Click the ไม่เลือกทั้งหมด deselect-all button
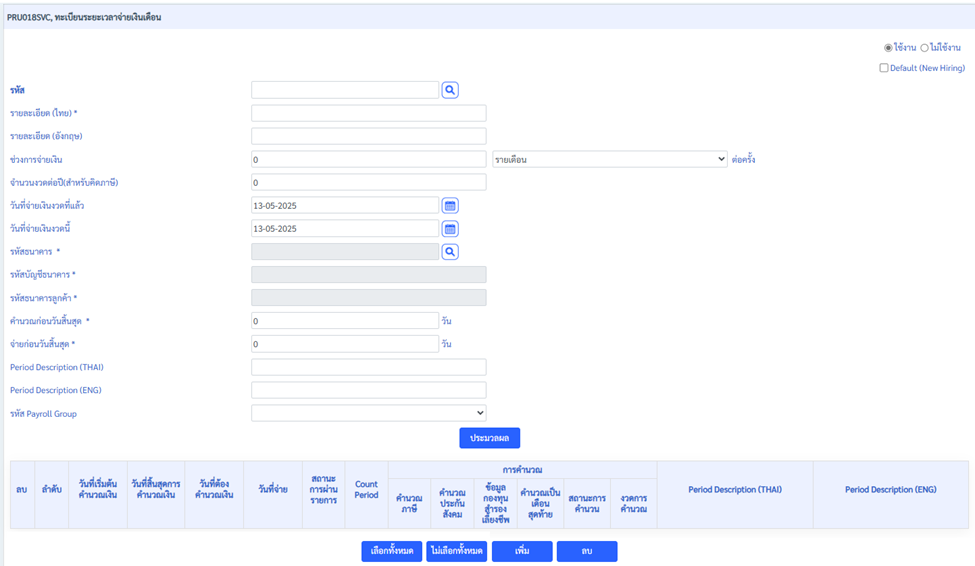The width and height of the screenshot is (975, 566). pos(456,551)
